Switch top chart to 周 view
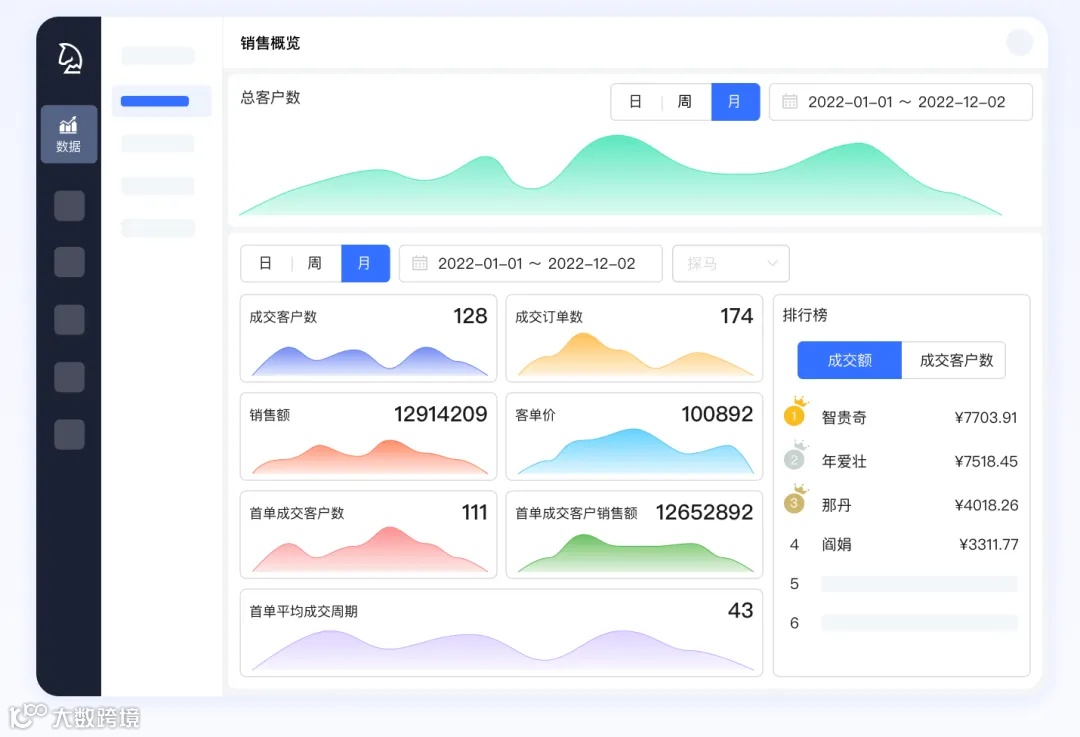The height and width of the screenshot is (737, 1080). click(x=684, y=101)
